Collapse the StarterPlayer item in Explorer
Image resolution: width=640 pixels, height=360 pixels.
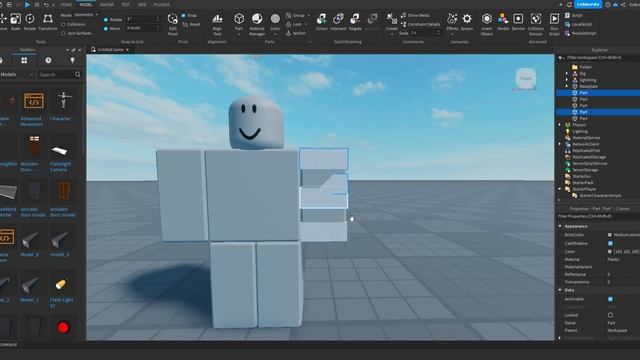[560, 189]
